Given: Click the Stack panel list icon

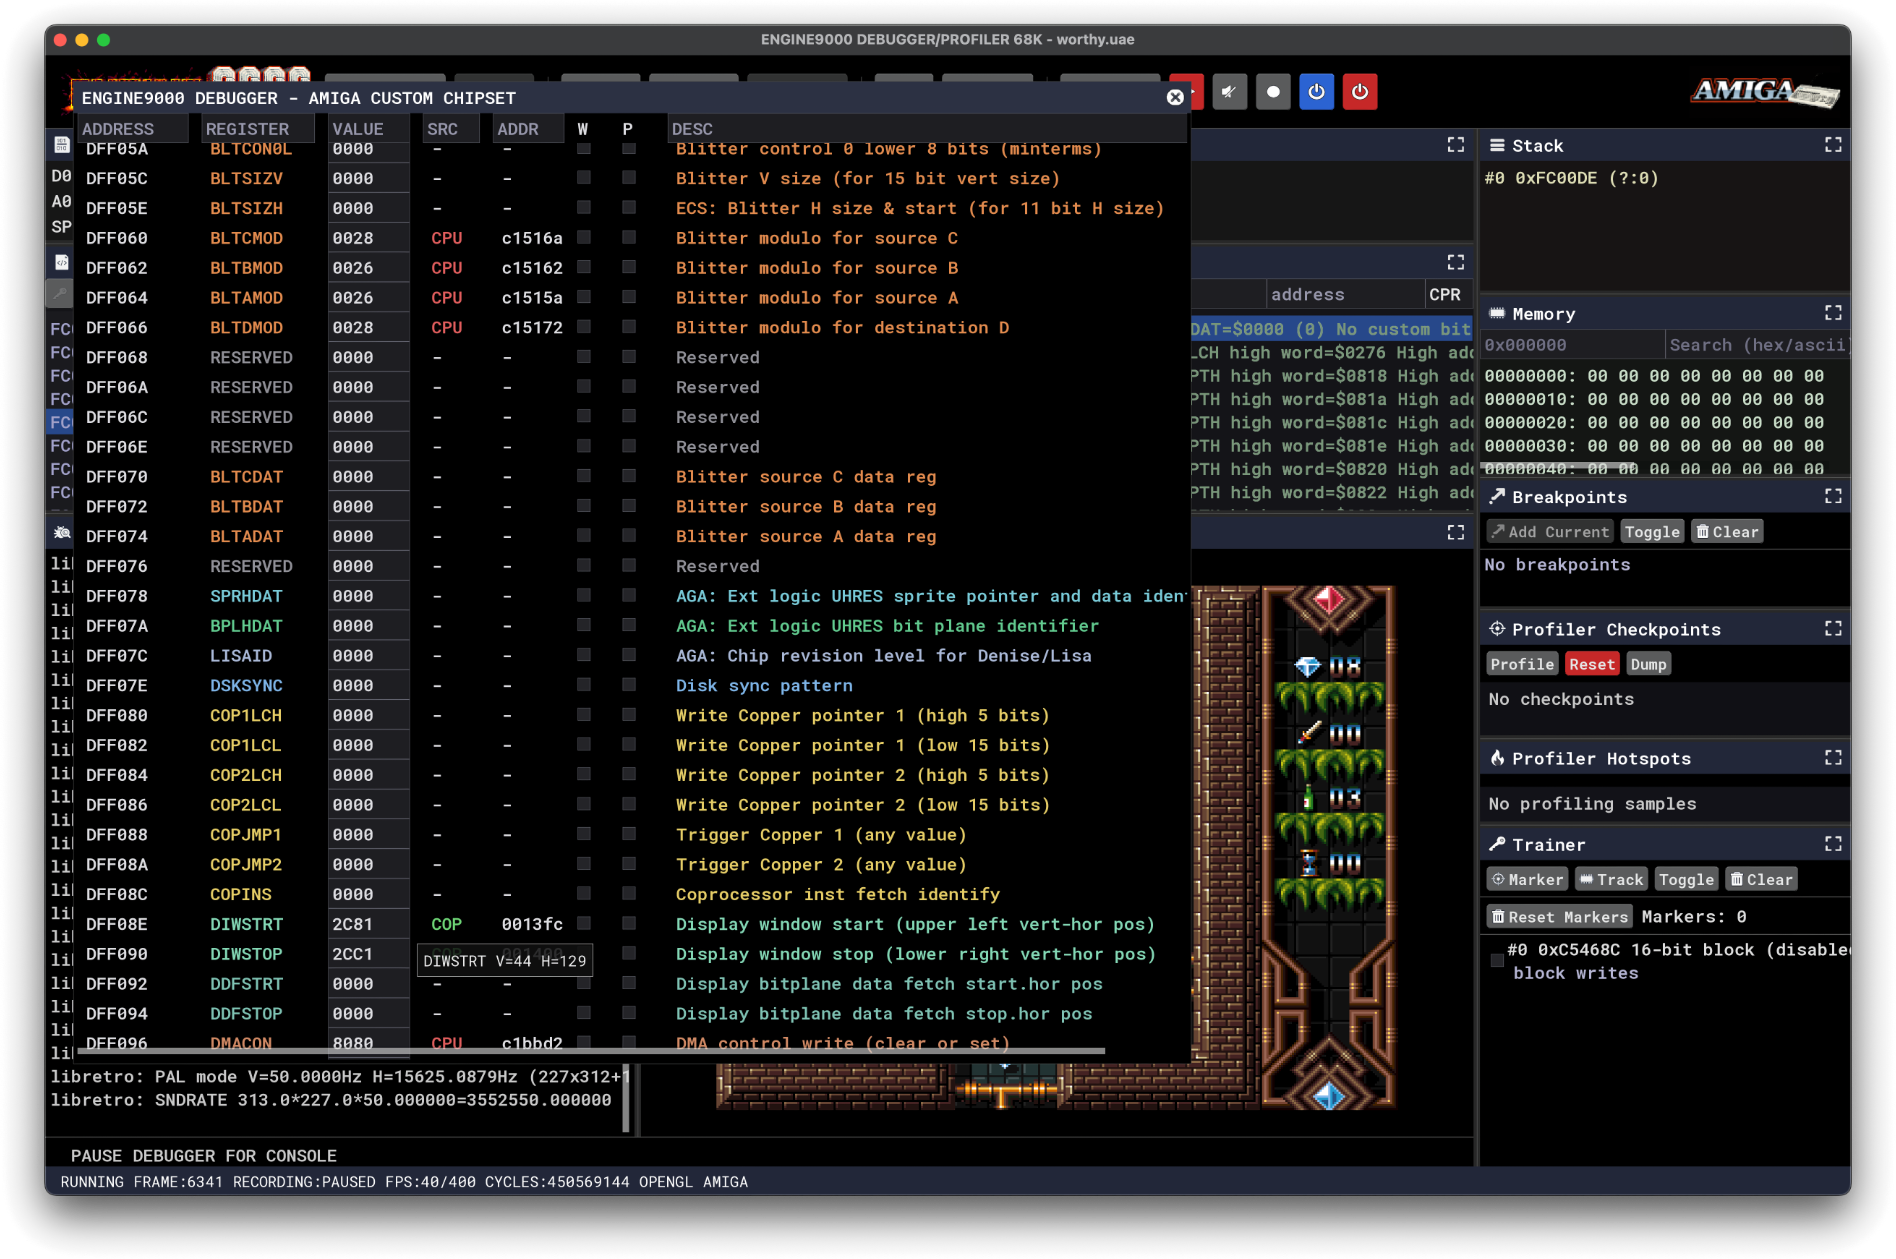Looking at the screenshot, I should pos(1497,145).
